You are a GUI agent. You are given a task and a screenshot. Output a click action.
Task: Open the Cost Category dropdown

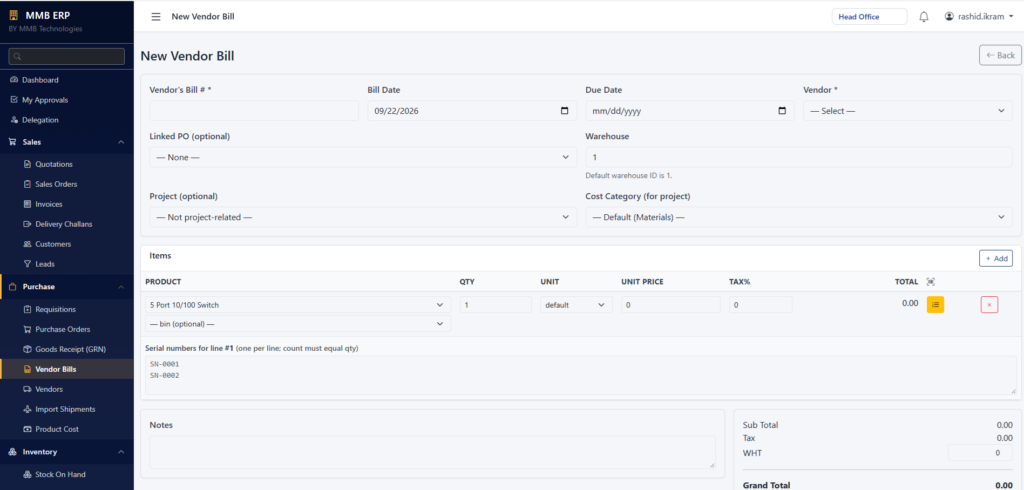coord(799,217)
